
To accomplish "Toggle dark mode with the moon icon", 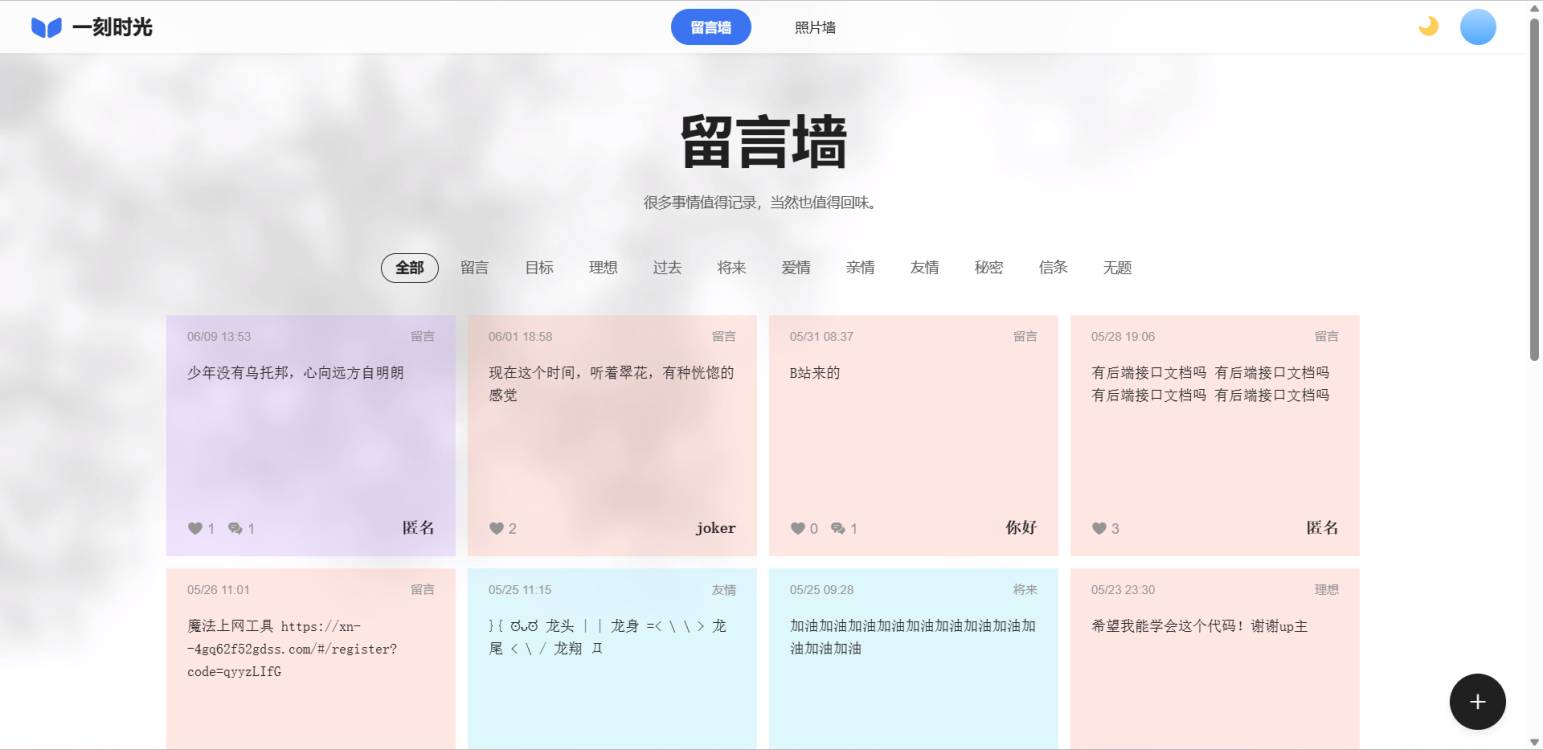I will point(1428,26).
